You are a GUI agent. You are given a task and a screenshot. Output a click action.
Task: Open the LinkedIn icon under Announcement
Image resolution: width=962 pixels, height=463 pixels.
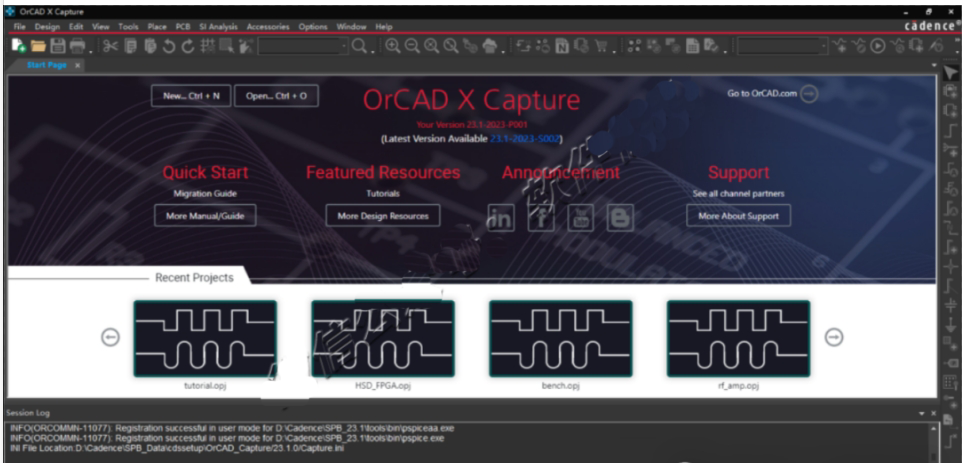501,218
